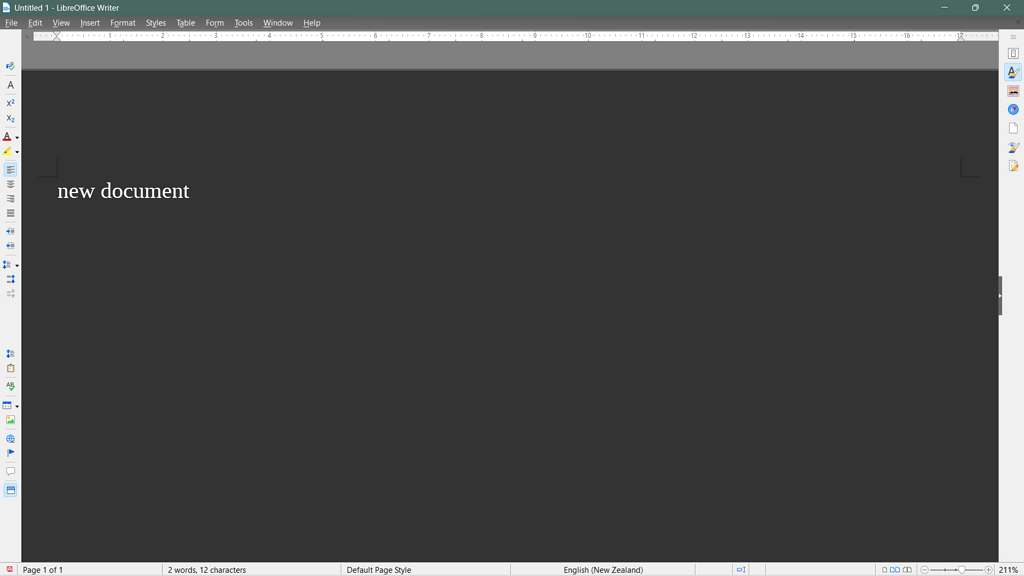Open the unordered list dropdown
The width and height of the screenshot is (1024, 576).
[17, 265]
